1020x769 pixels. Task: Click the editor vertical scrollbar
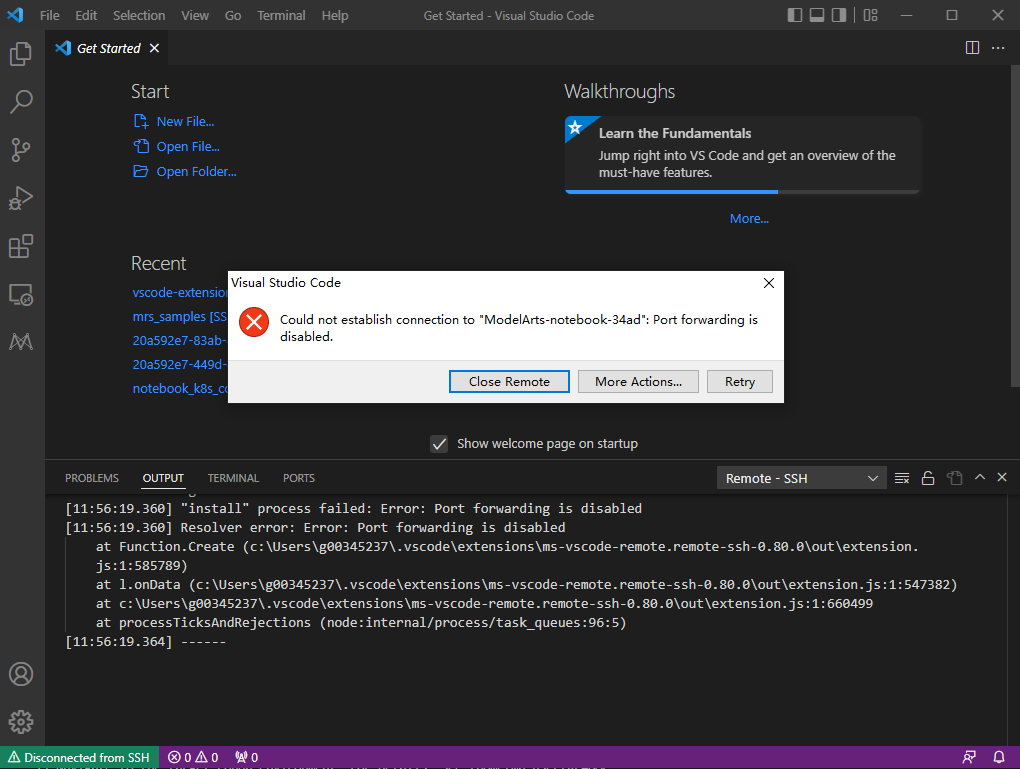tap(1015, 226)
